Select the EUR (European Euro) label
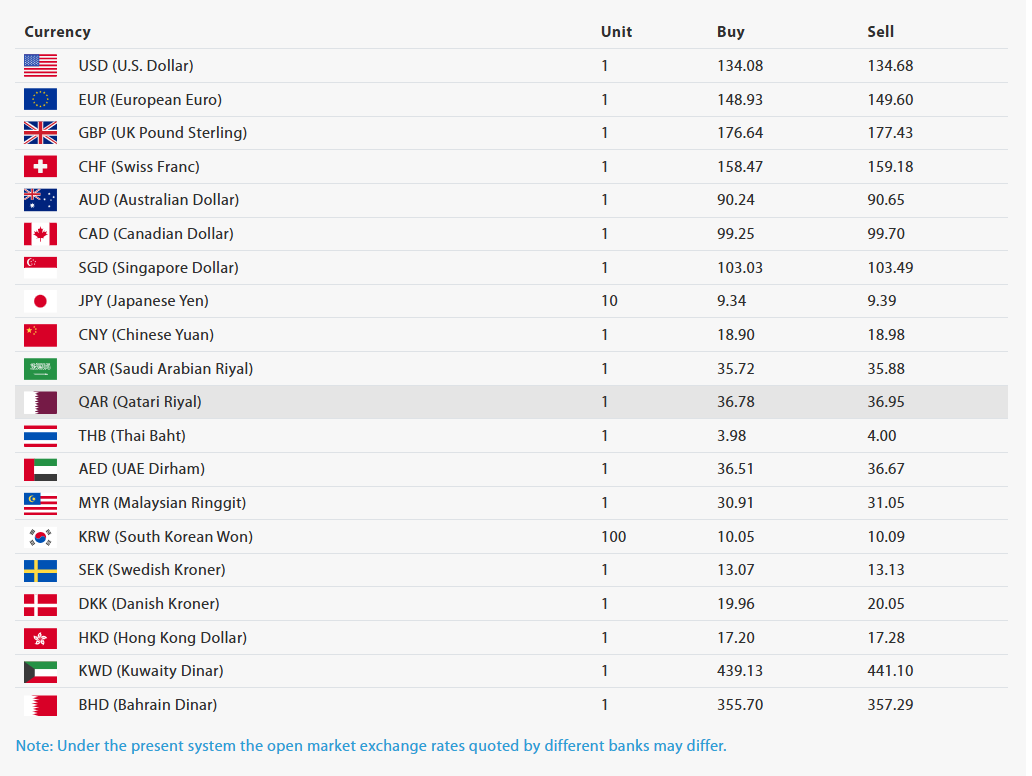The width and height of the screenshot is (1032, 776). pos(150,99)
